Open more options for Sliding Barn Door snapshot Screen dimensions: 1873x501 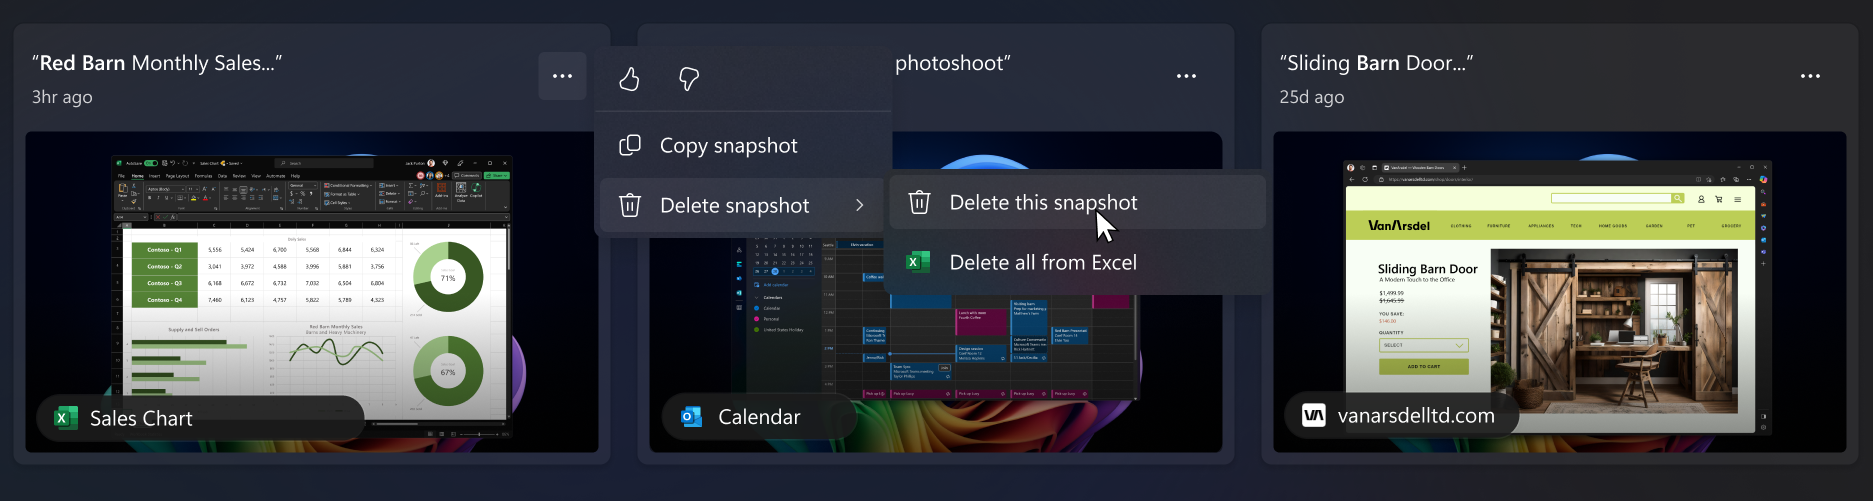tap(1810, 76)
